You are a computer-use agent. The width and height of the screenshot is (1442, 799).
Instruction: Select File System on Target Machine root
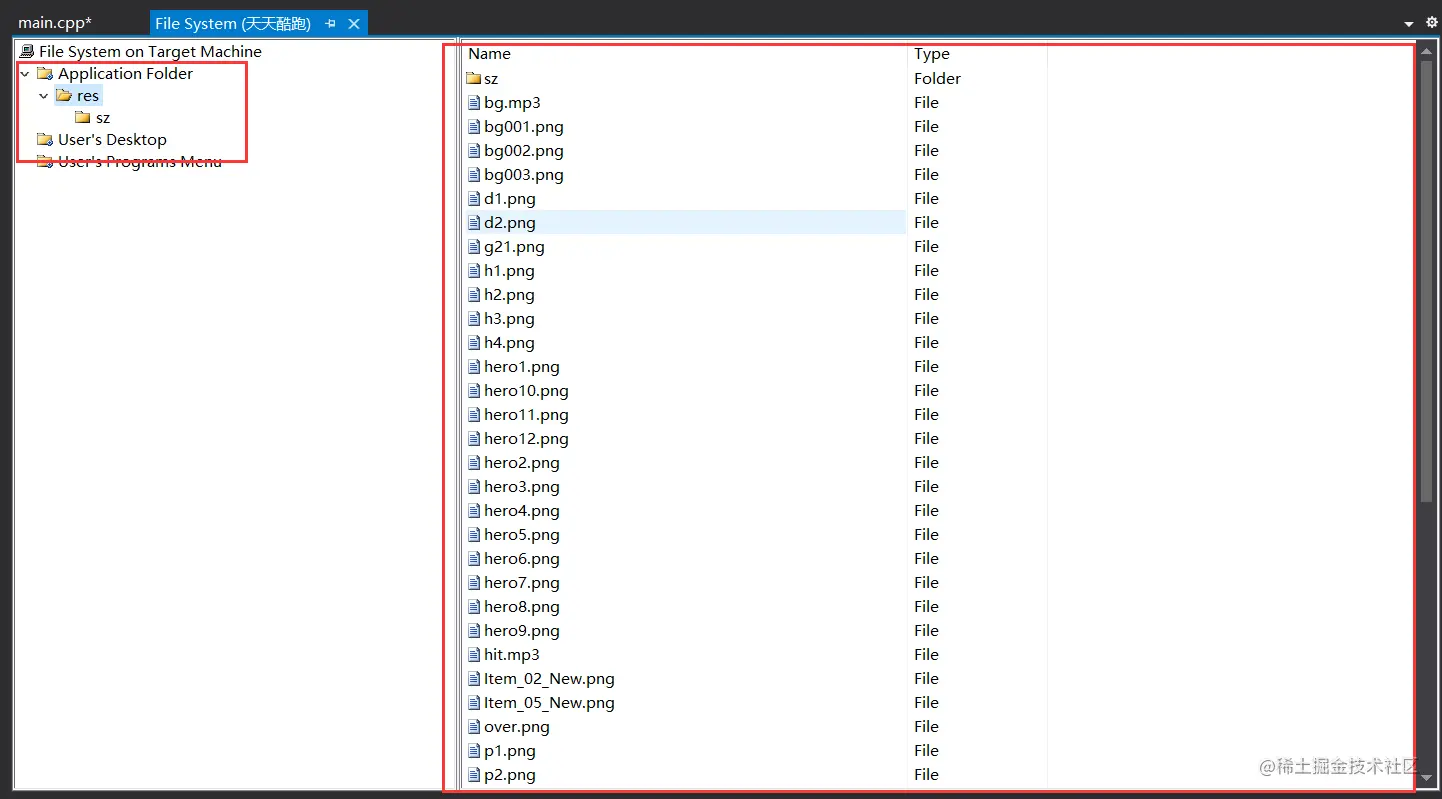pos(150,52)
